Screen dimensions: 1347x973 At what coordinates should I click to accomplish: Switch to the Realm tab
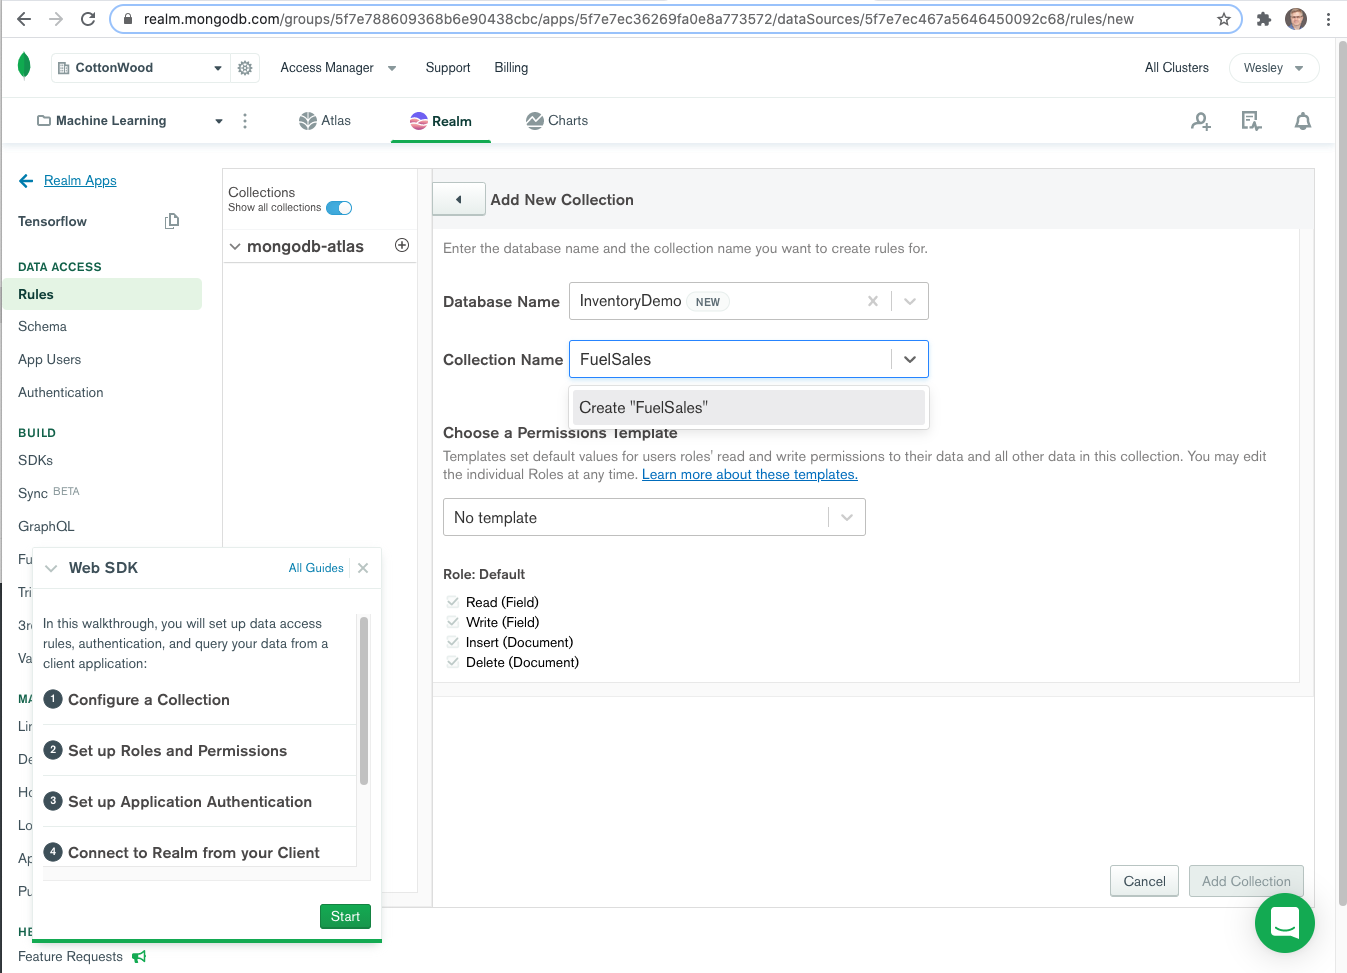441,121
